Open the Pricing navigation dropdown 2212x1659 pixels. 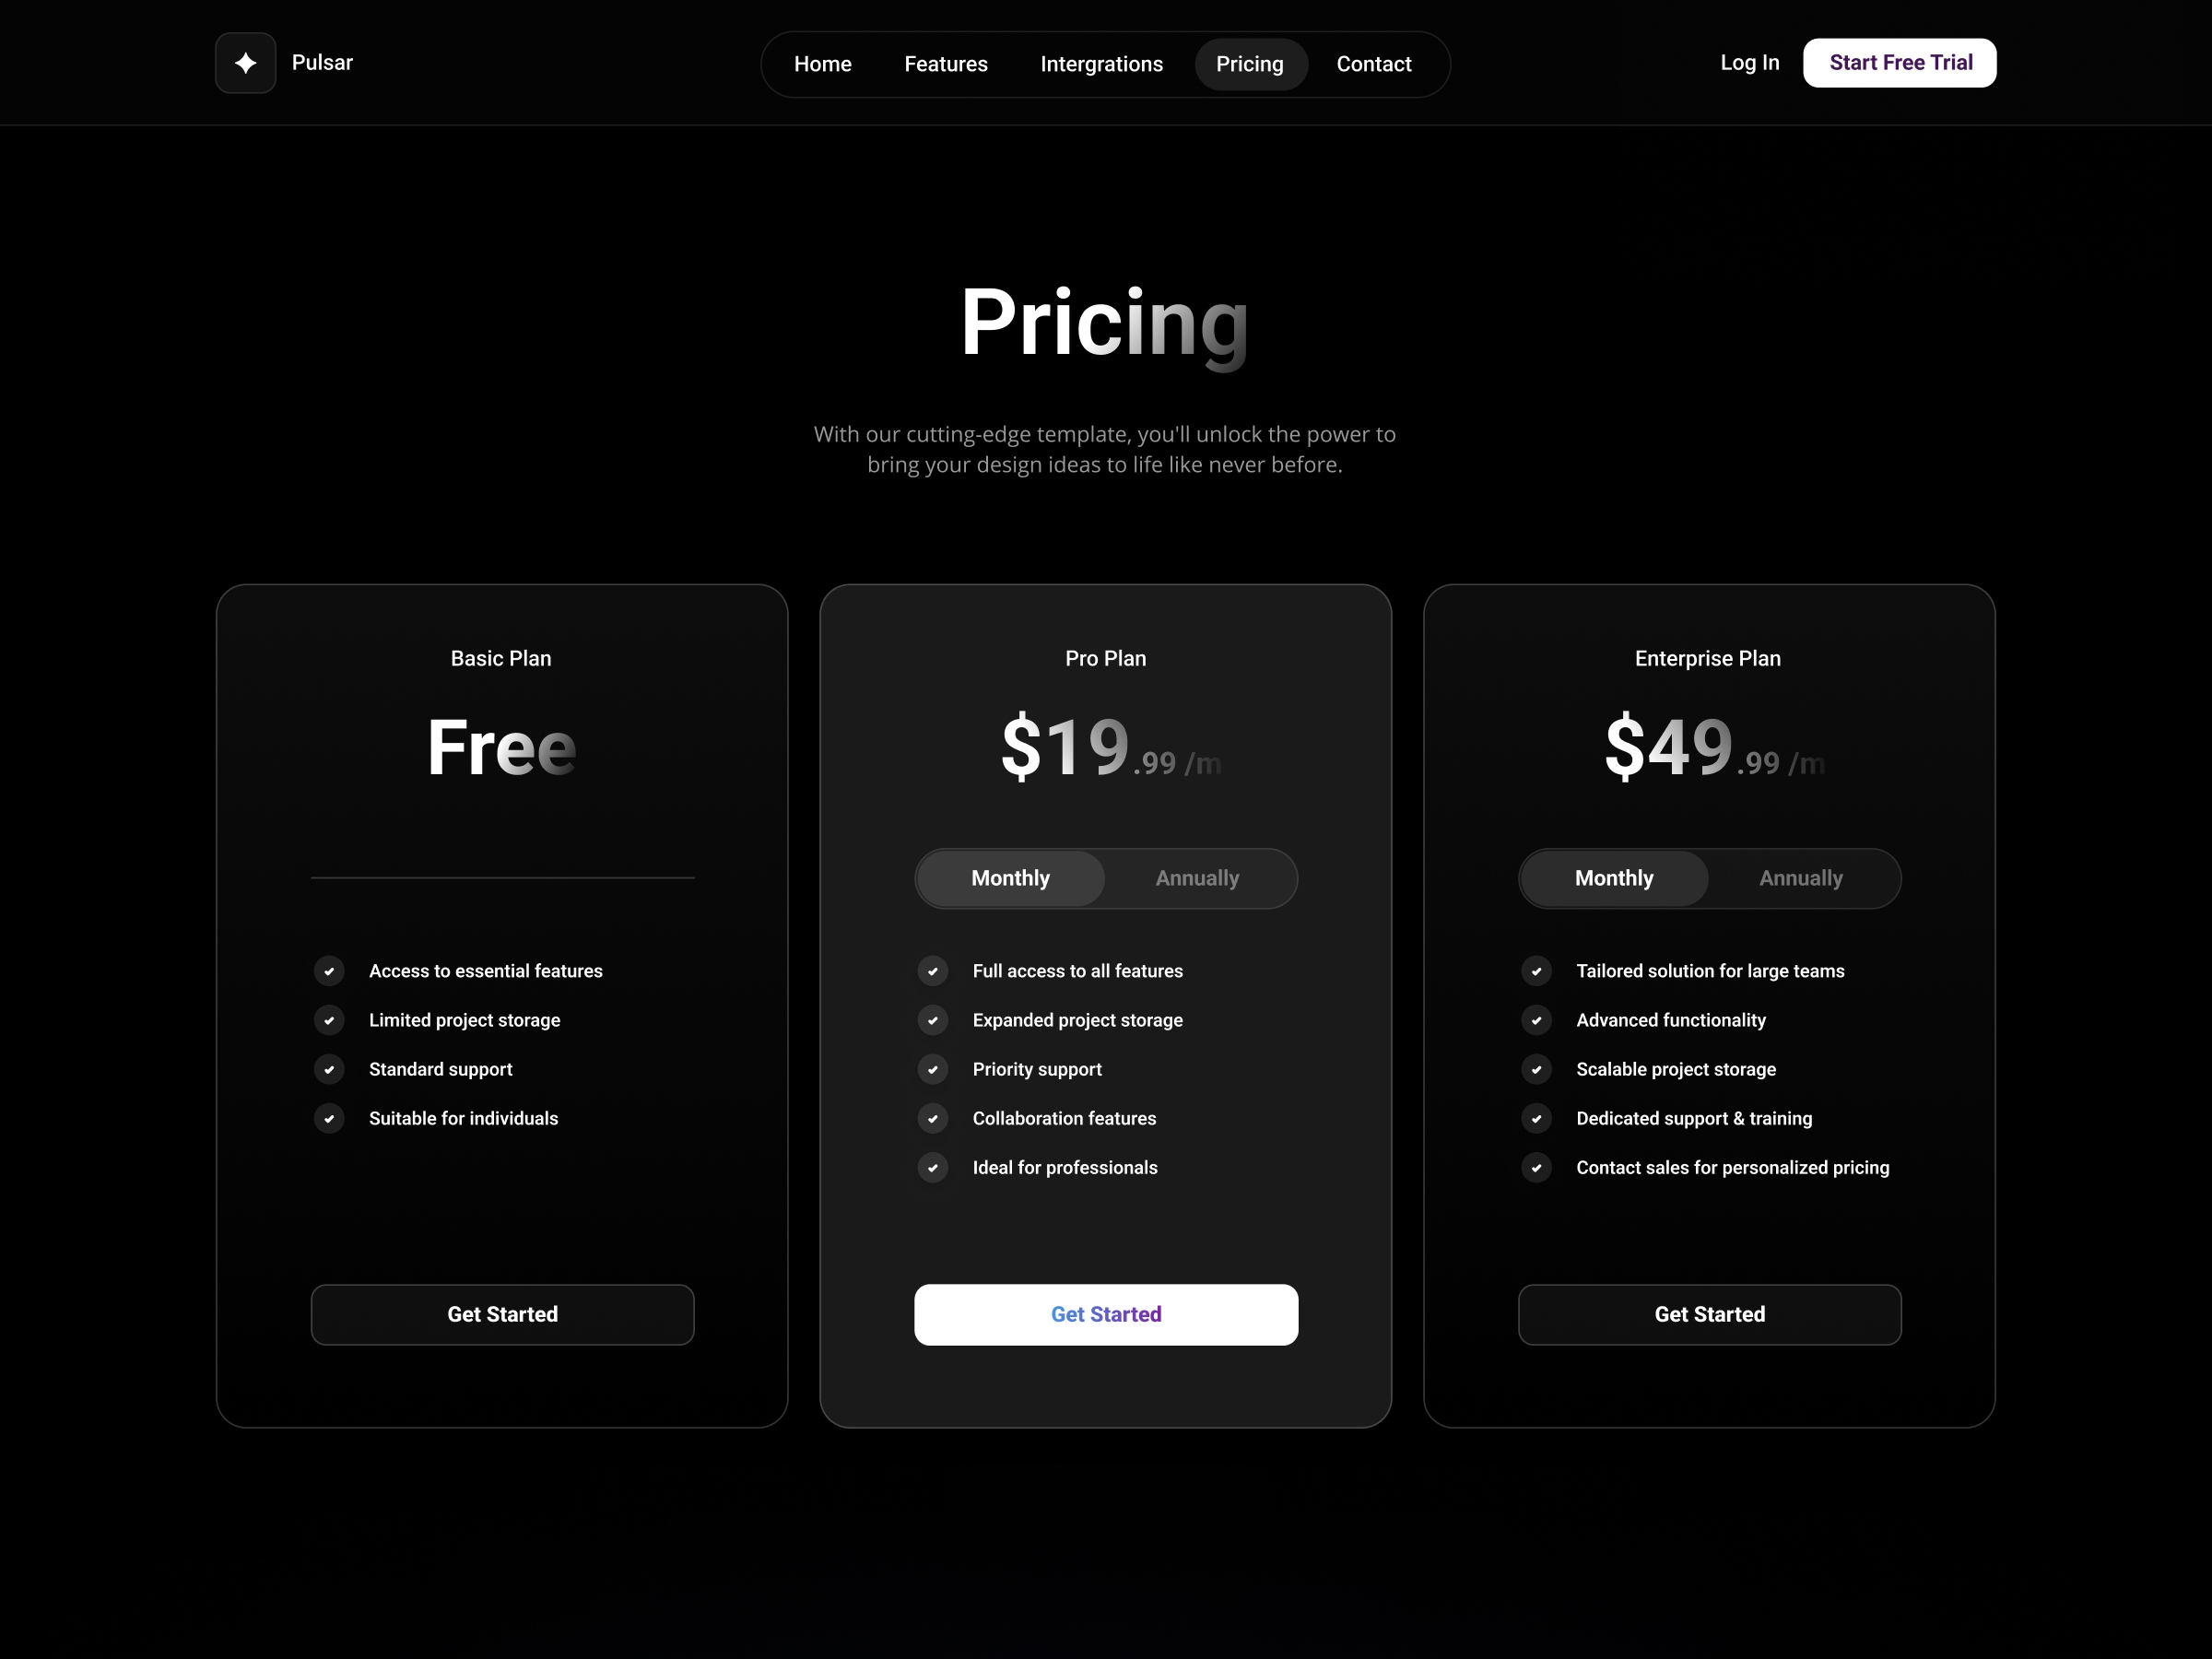(x=1251, y=63)
